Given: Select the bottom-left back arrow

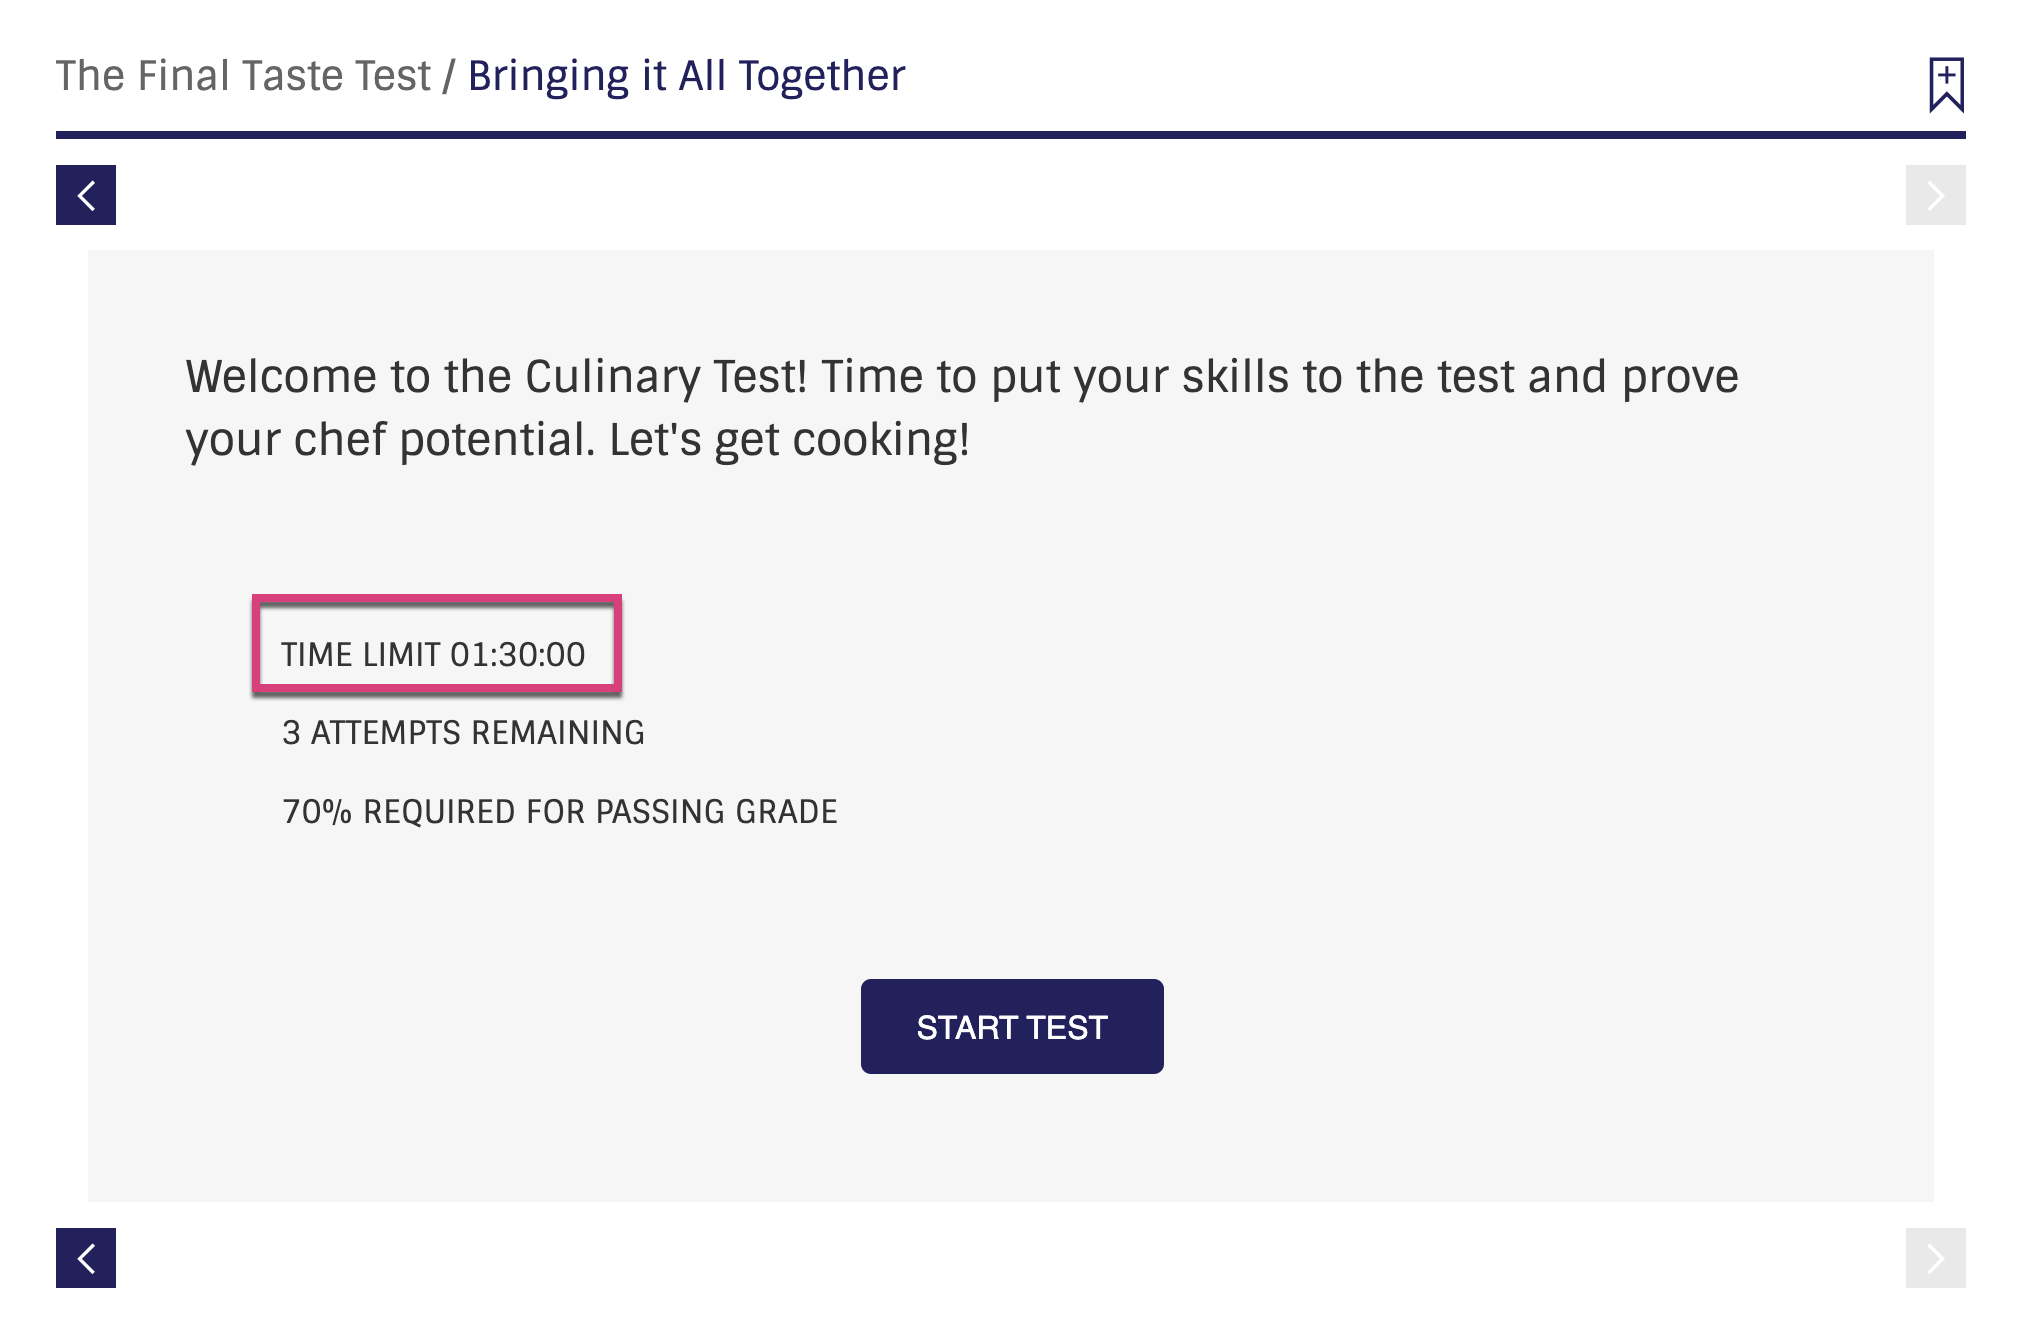Looking at the screenshot, I should pos(86,1259).
